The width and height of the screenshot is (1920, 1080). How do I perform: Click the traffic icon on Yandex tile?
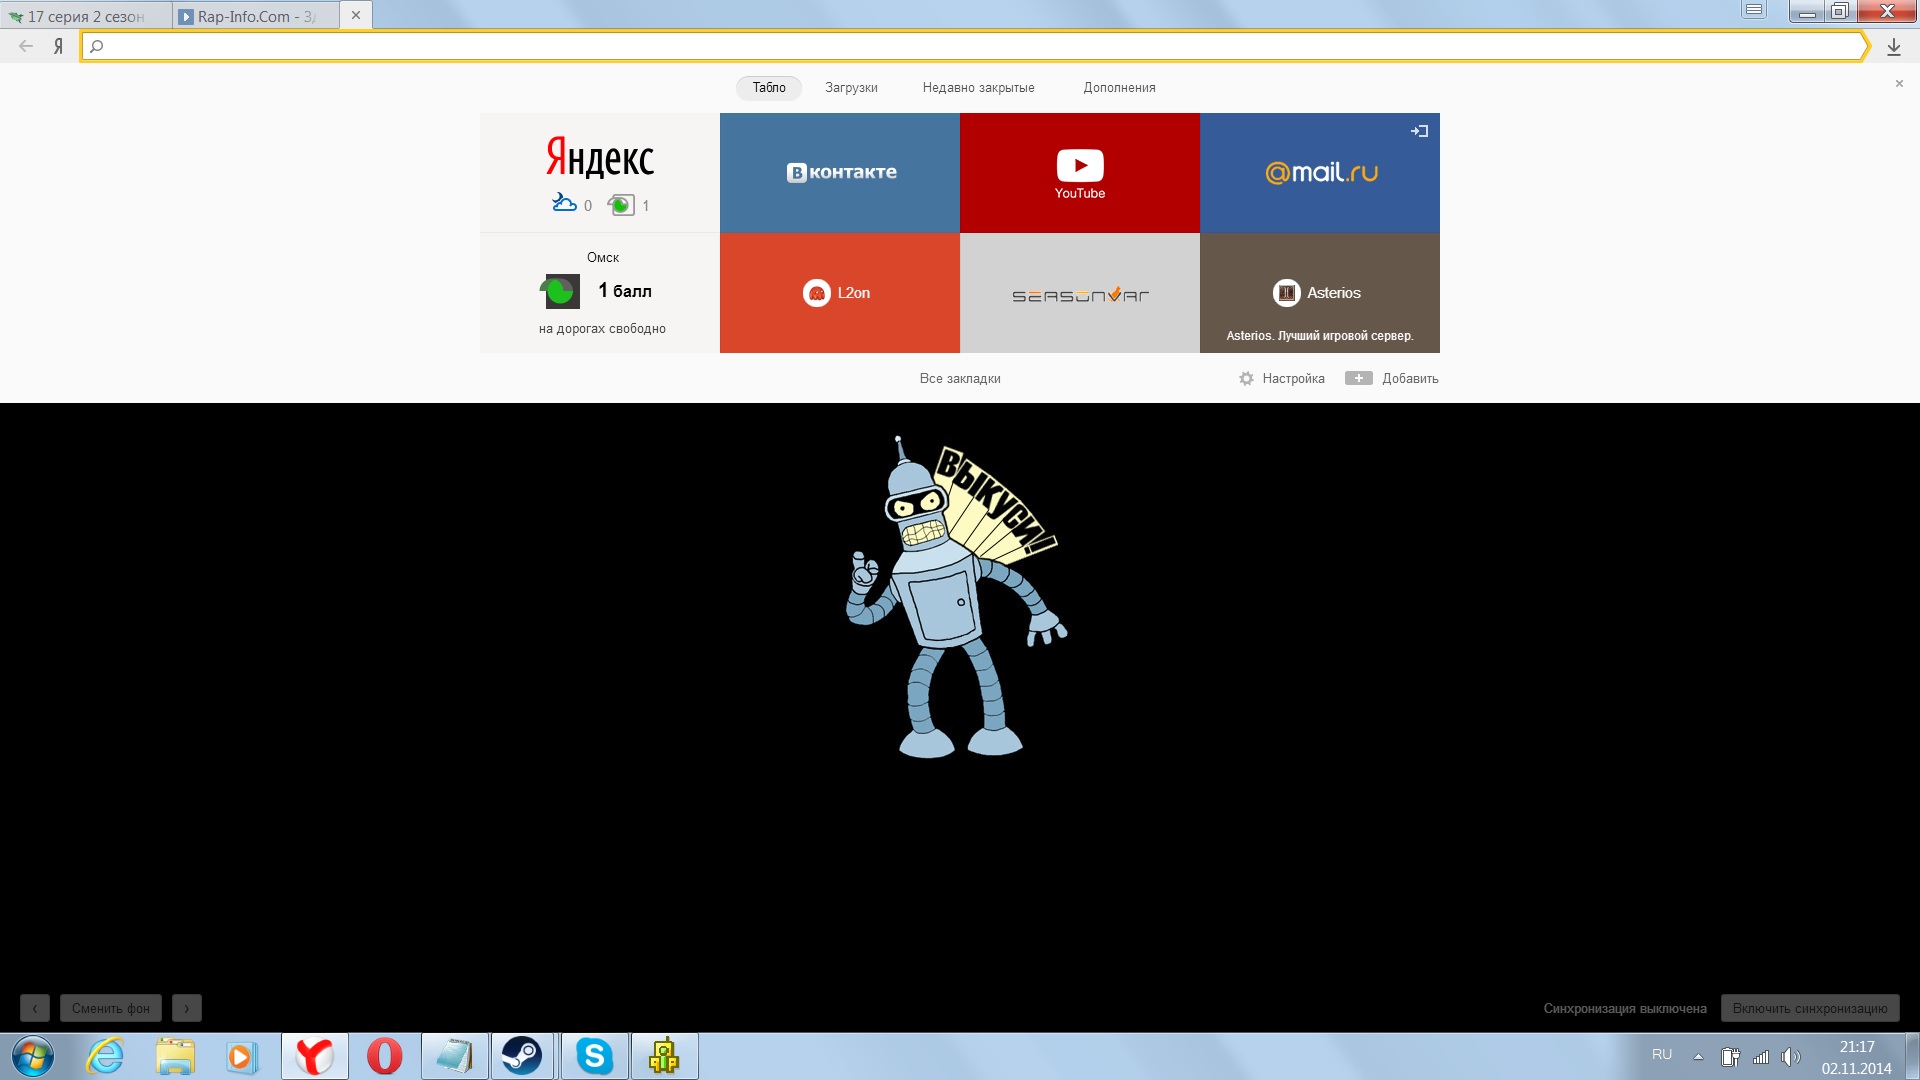click(x=621, y=205)
